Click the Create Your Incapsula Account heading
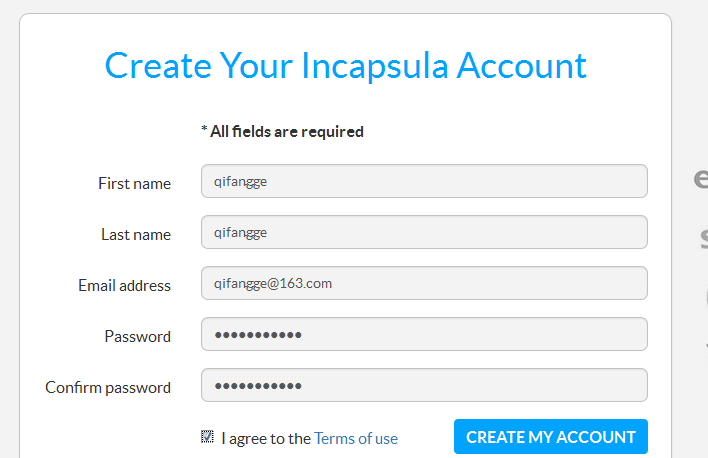The height and width of the screenshot is (458, 708). pos(345,66)
